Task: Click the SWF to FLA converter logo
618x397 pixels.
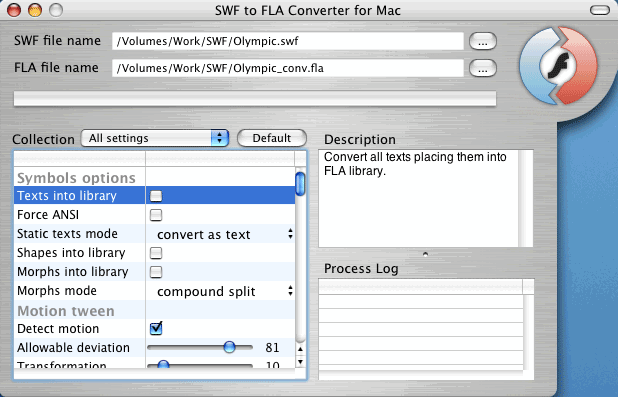Action: click(558, 65)
